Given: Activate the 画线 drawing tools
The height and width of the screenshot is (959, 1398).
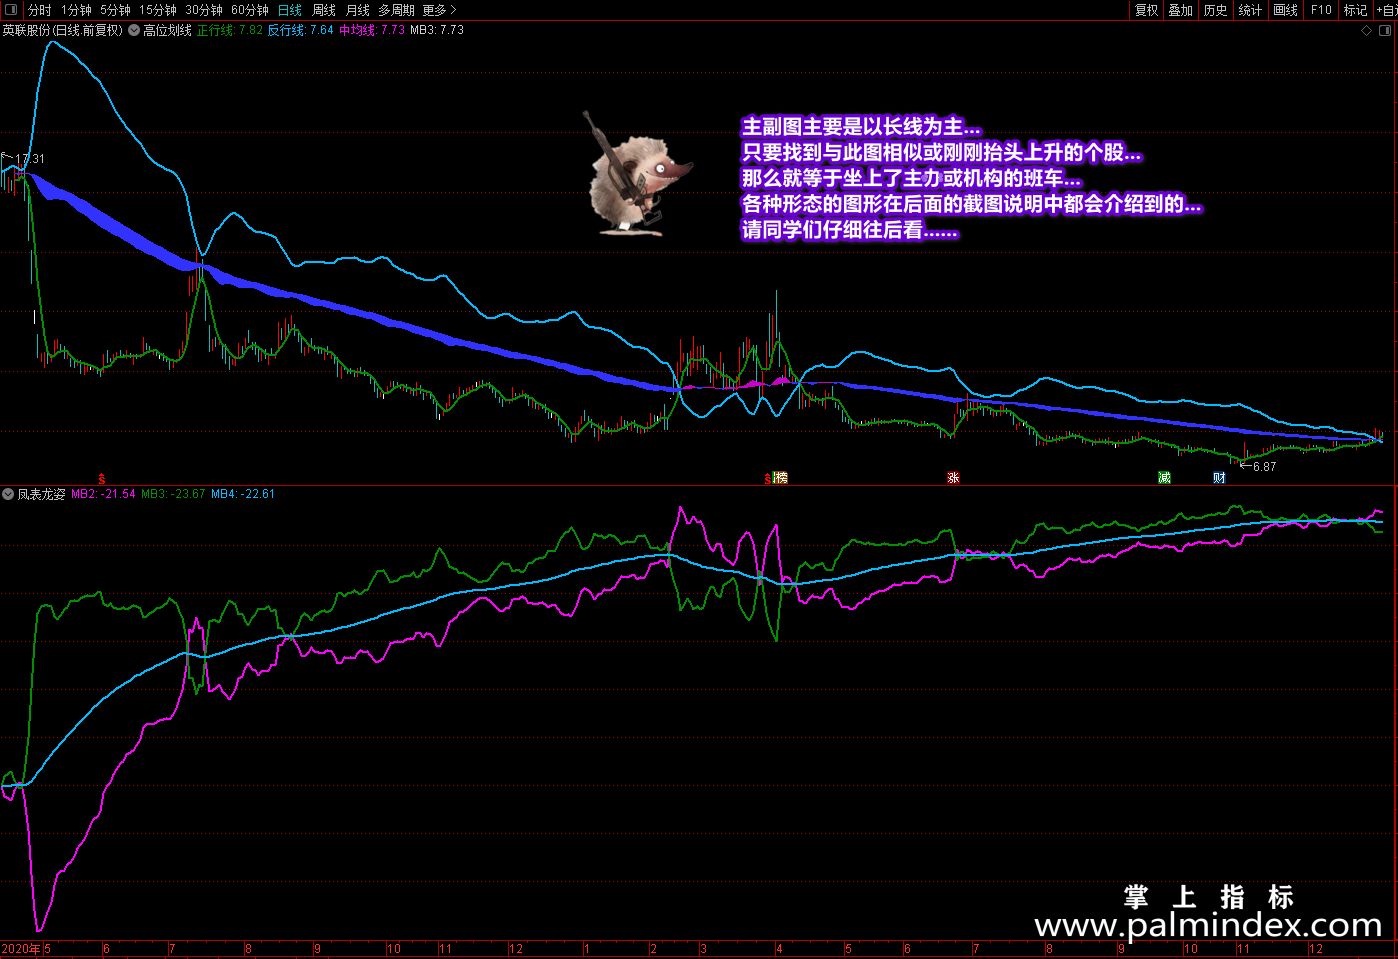Looking at the screenshot, I should (1285, 10).
